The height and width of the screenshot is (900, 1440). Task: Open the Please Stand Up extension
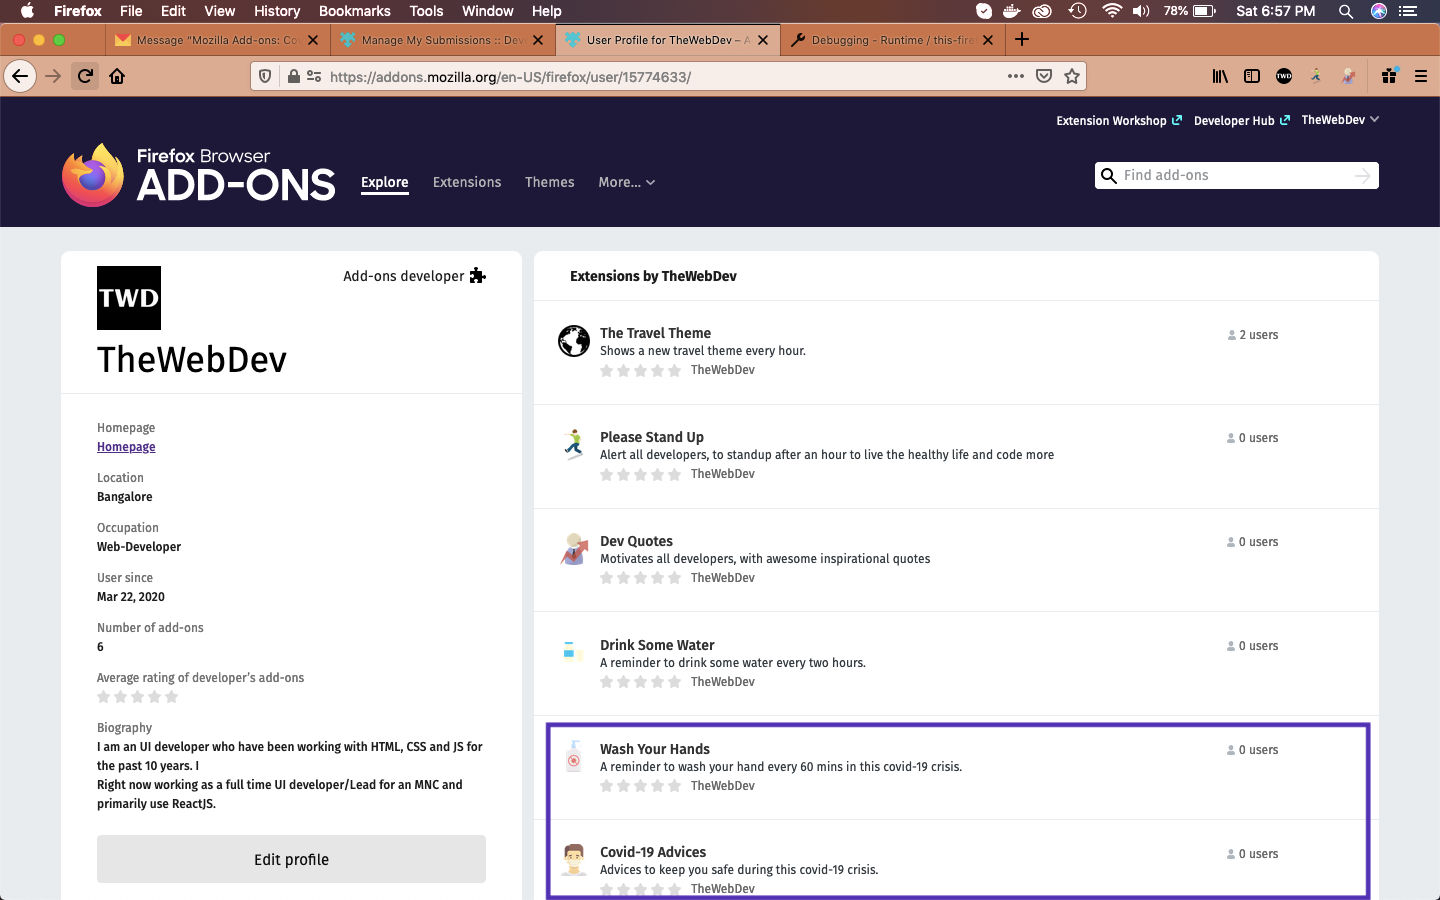click(652, 437)
